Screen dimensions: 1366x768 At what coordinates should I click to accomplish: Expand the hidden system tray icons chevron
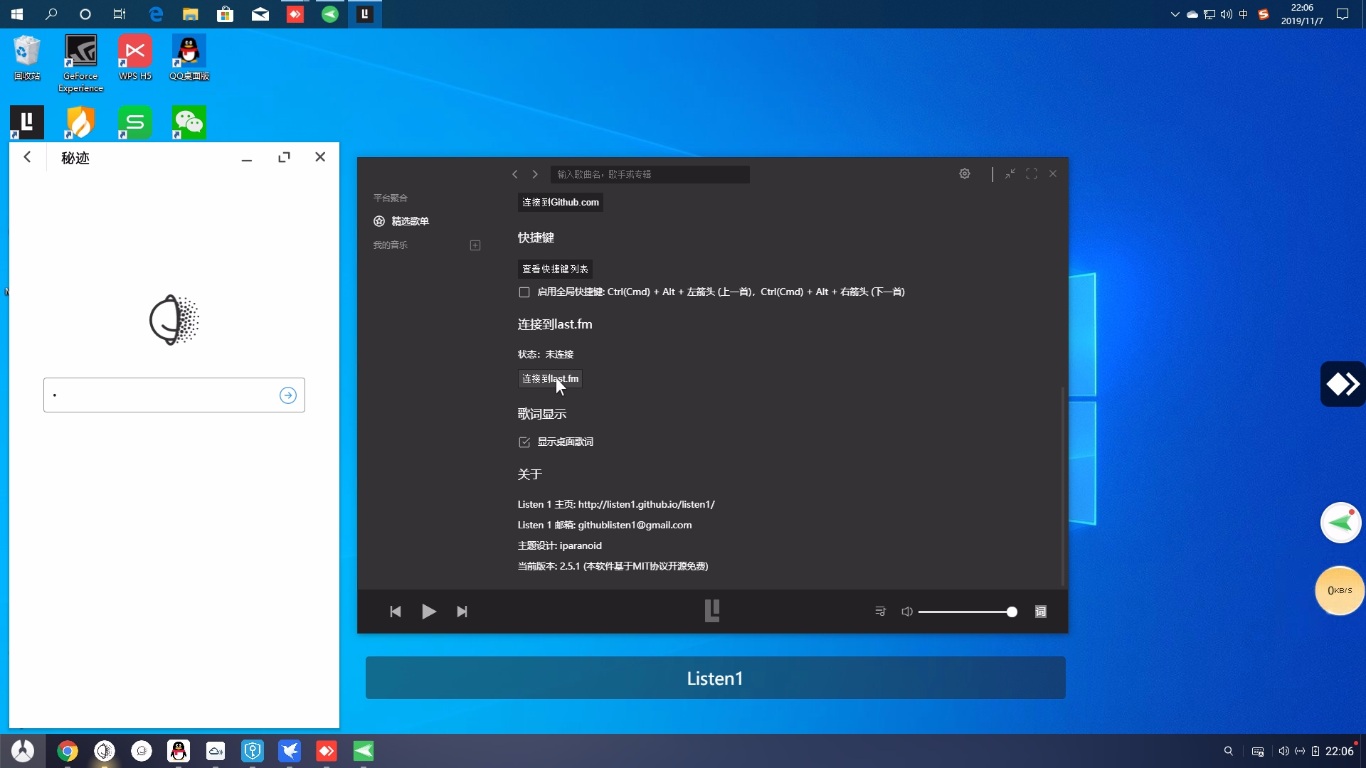(1175, 14)
